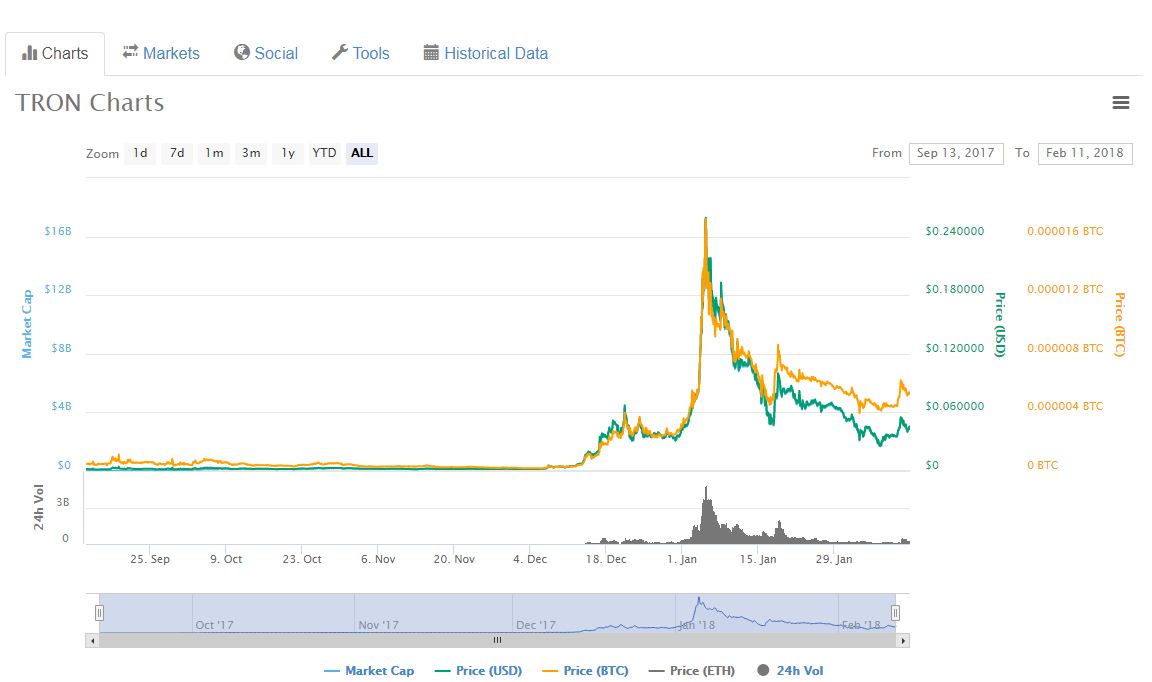Toggle 24h Vol series in legend
This screenshot has width=1152, height=682.
[x=791, y=671]
